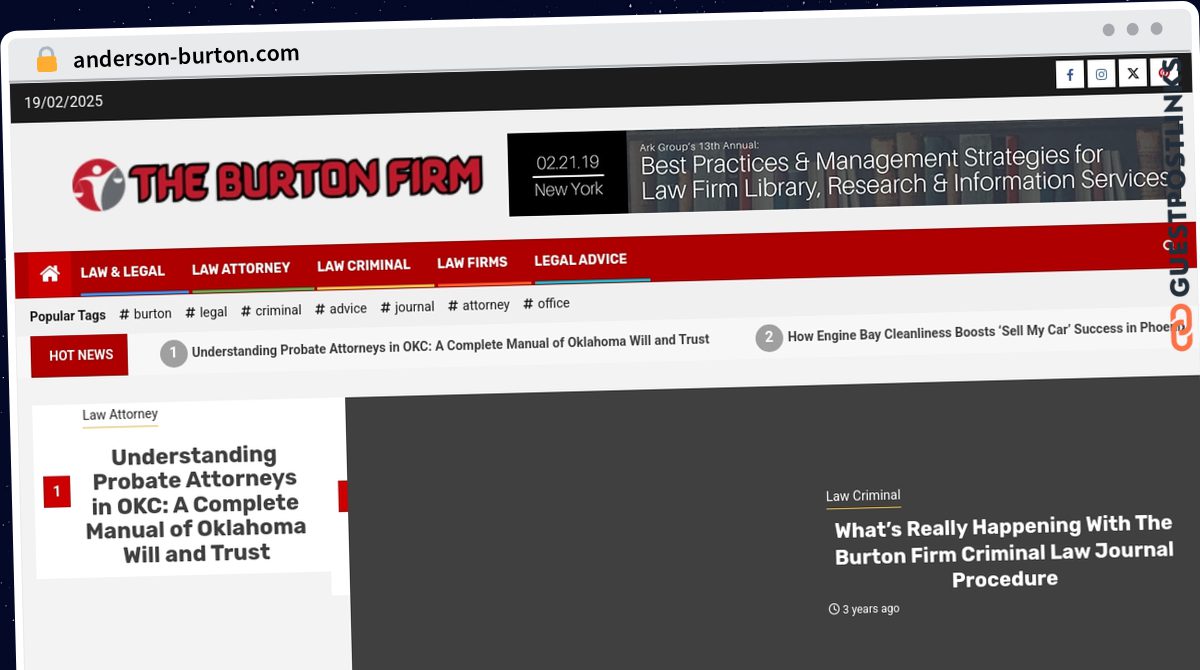
Task: Select the '# attorney' popular tag
Action: 479,305
